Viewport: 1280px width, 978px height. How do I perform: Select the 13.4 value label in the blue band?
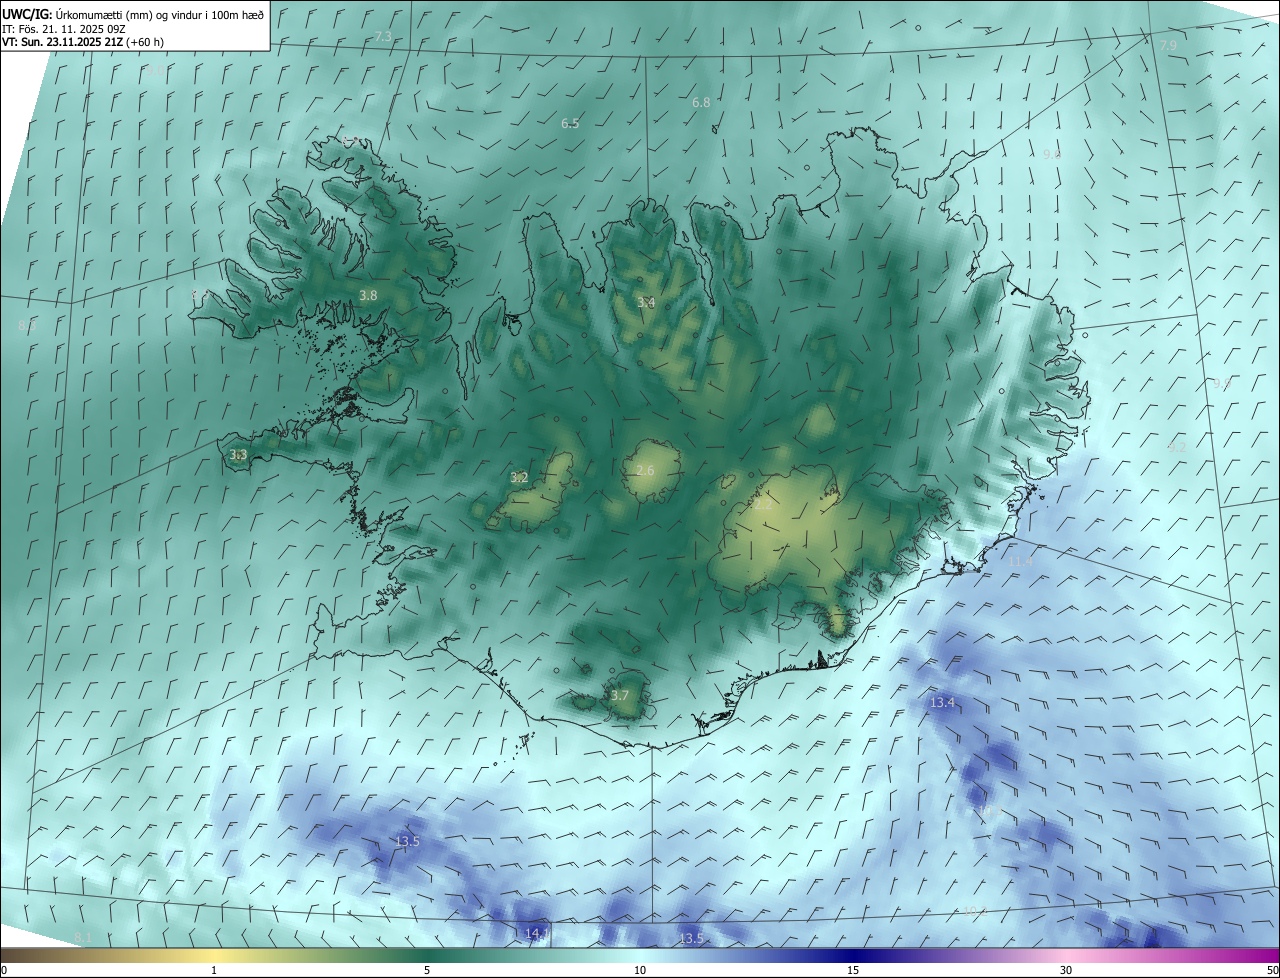[942, 704]
